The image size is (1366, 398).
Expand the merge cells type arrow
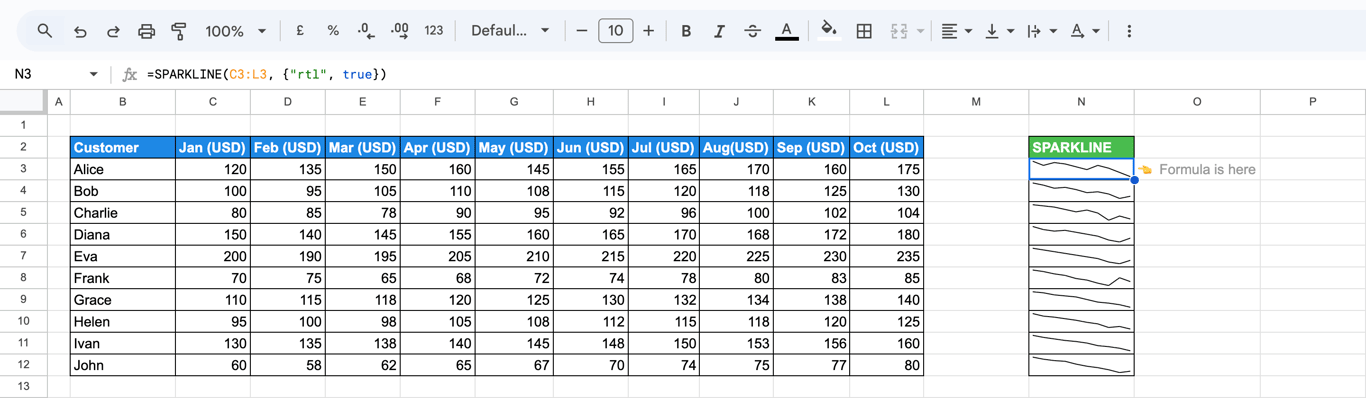pos(920,31)
